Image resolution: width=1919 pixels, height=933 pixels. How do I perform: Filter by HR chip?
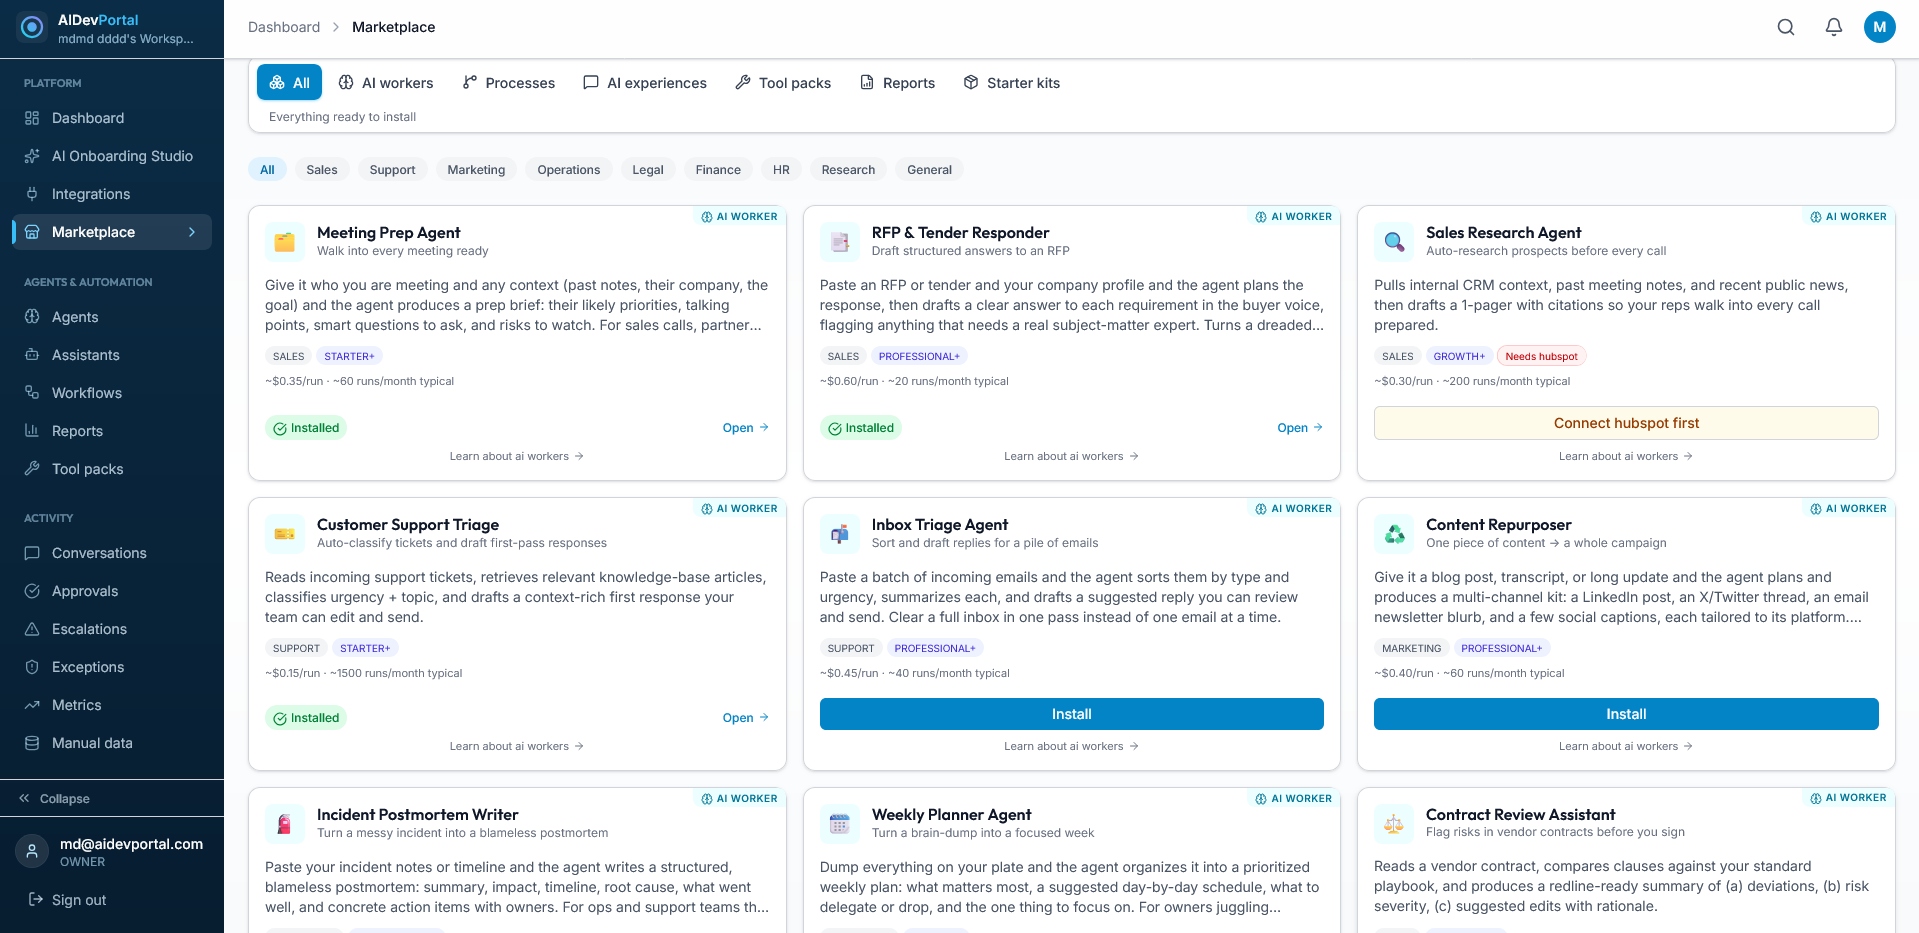coord(781,170)
